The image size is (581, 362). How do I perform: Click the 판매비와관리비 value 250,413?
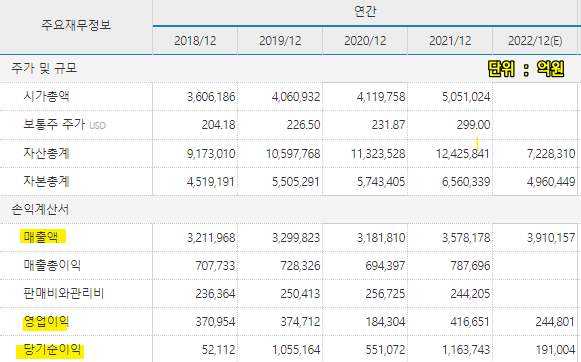[x=300, y=294]
